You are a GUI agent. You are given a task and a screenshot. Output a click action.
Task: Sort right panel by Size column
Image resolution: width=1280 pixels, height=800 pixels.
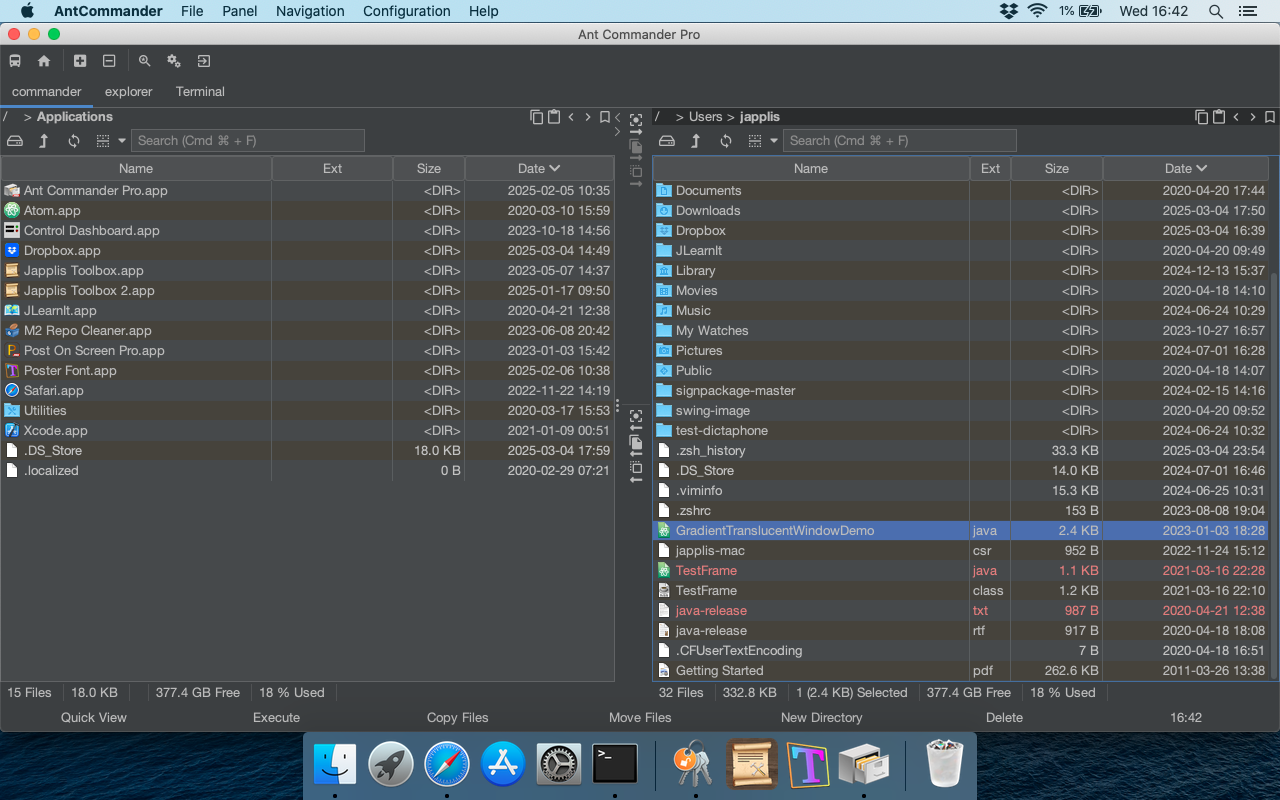tap(1057, 169)
